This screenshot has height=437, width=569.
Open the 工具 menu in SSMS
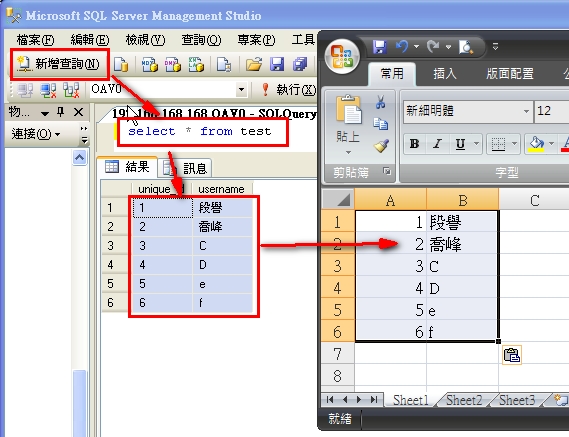303,40
